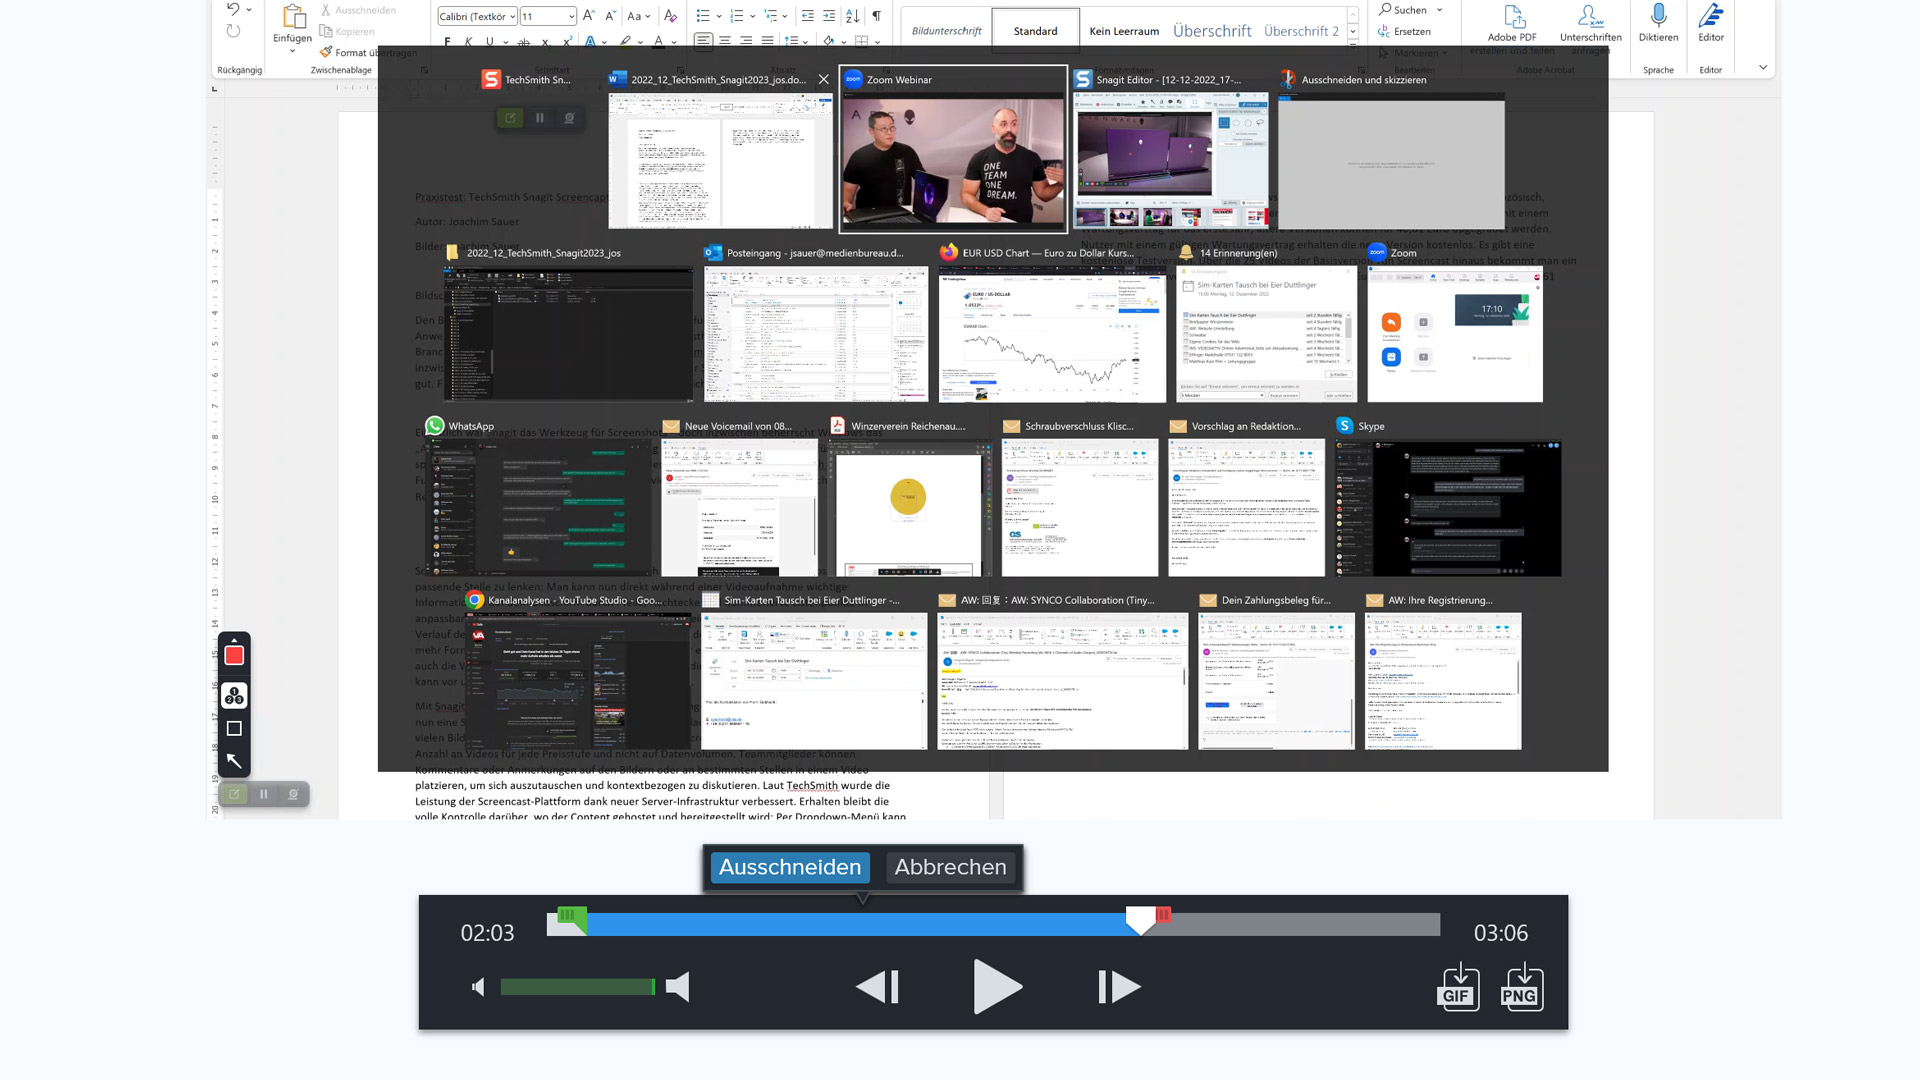
Task: Click the red record button in the side toolbar
Action: click(x=234, y=656)
